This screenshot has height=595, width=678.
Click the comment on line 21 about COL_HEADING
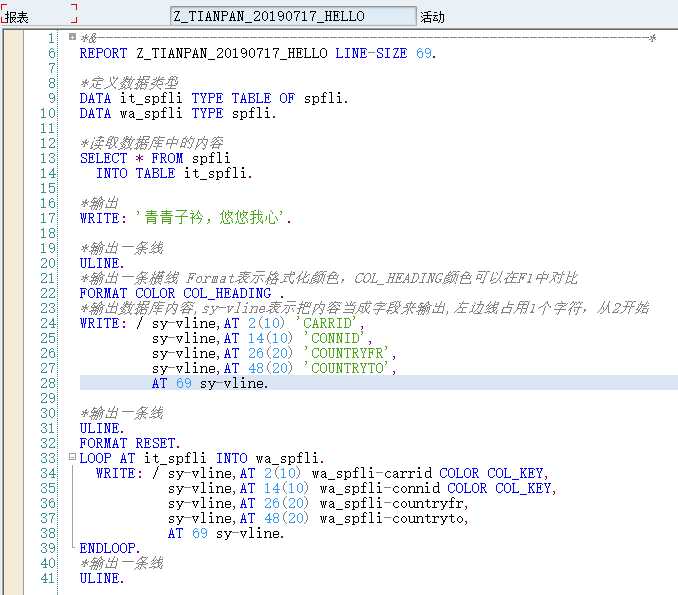[329, 278]
